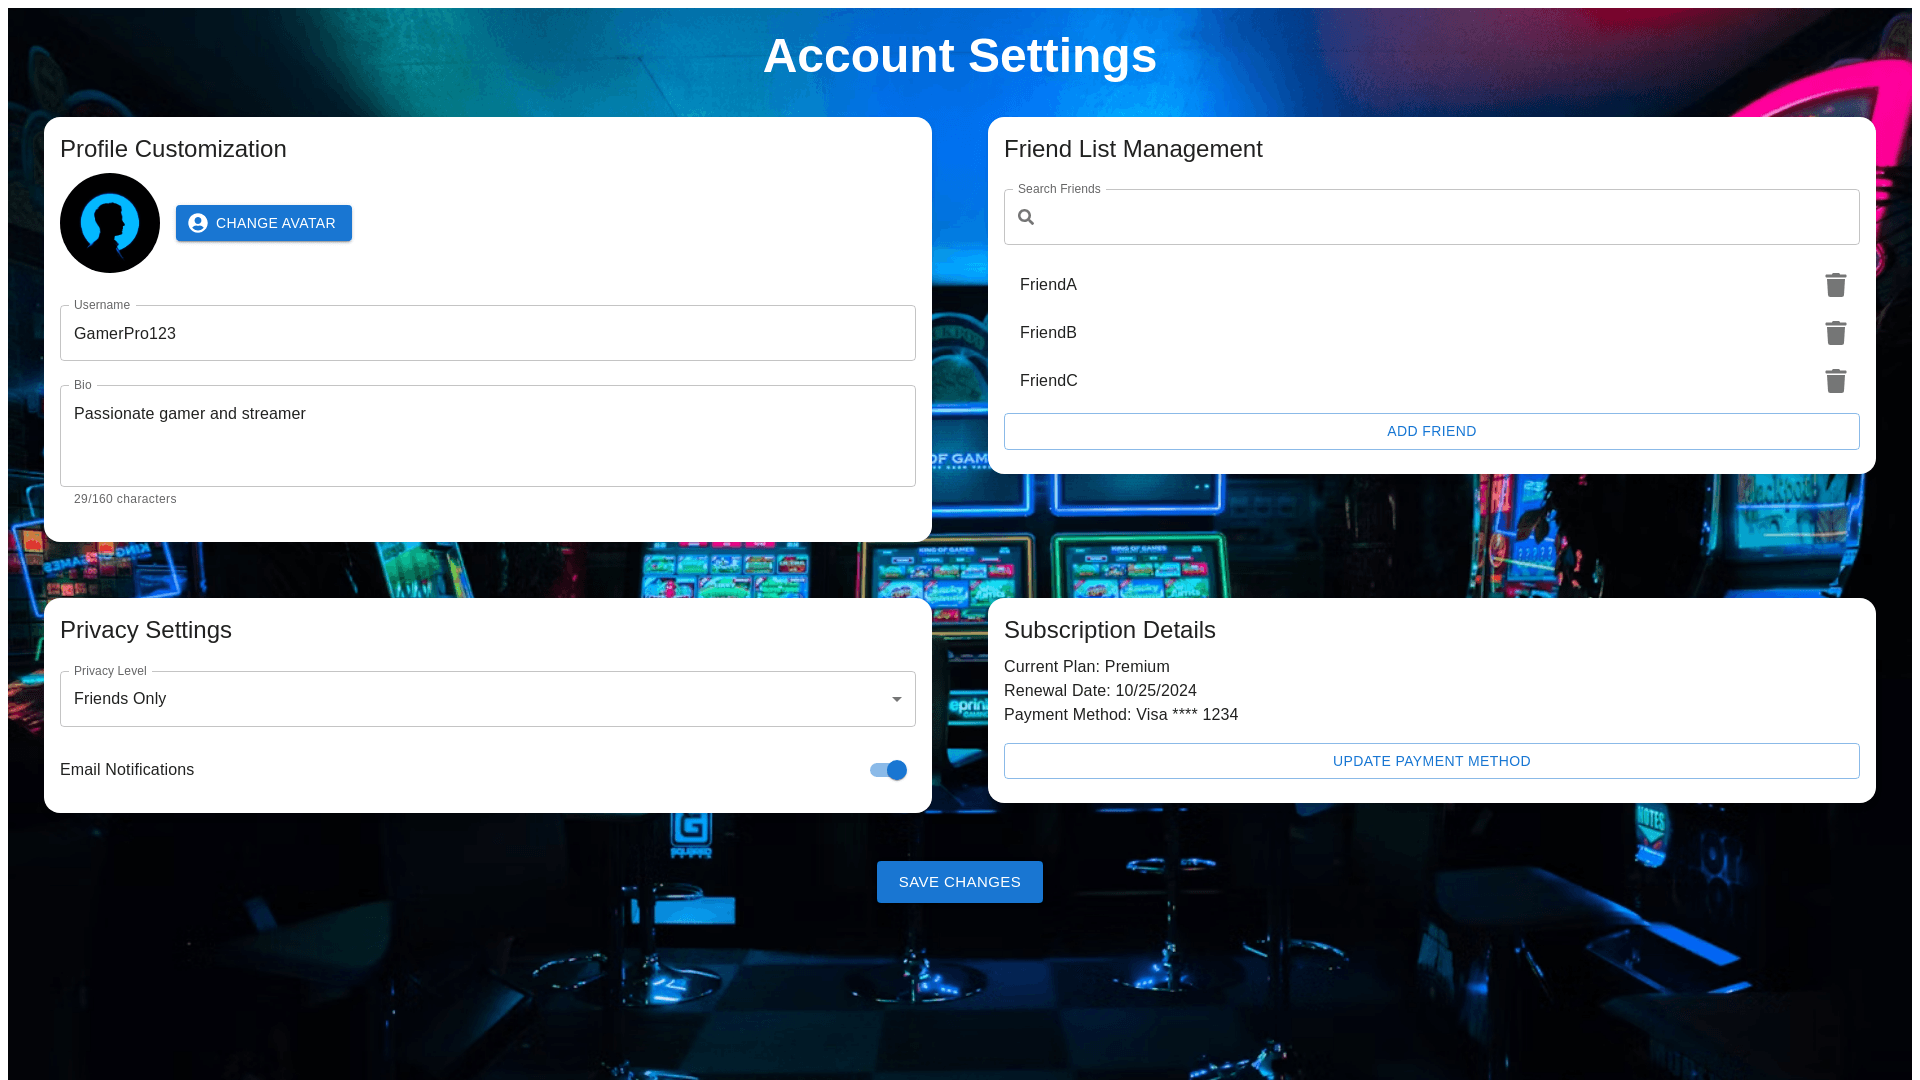Image resolution: width=1920 pixels, height=1080 pixels.
Task: Open the Privacy Level dropdown
Action: [480, 699]
